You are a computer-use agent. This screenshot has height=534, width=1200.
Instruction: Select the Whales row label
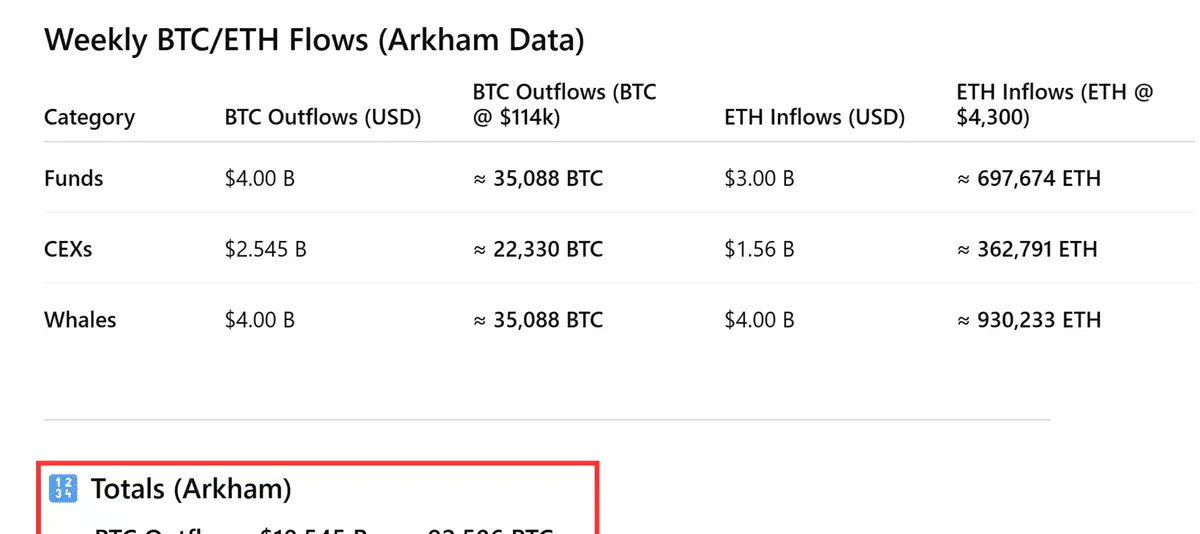point(80,320)
